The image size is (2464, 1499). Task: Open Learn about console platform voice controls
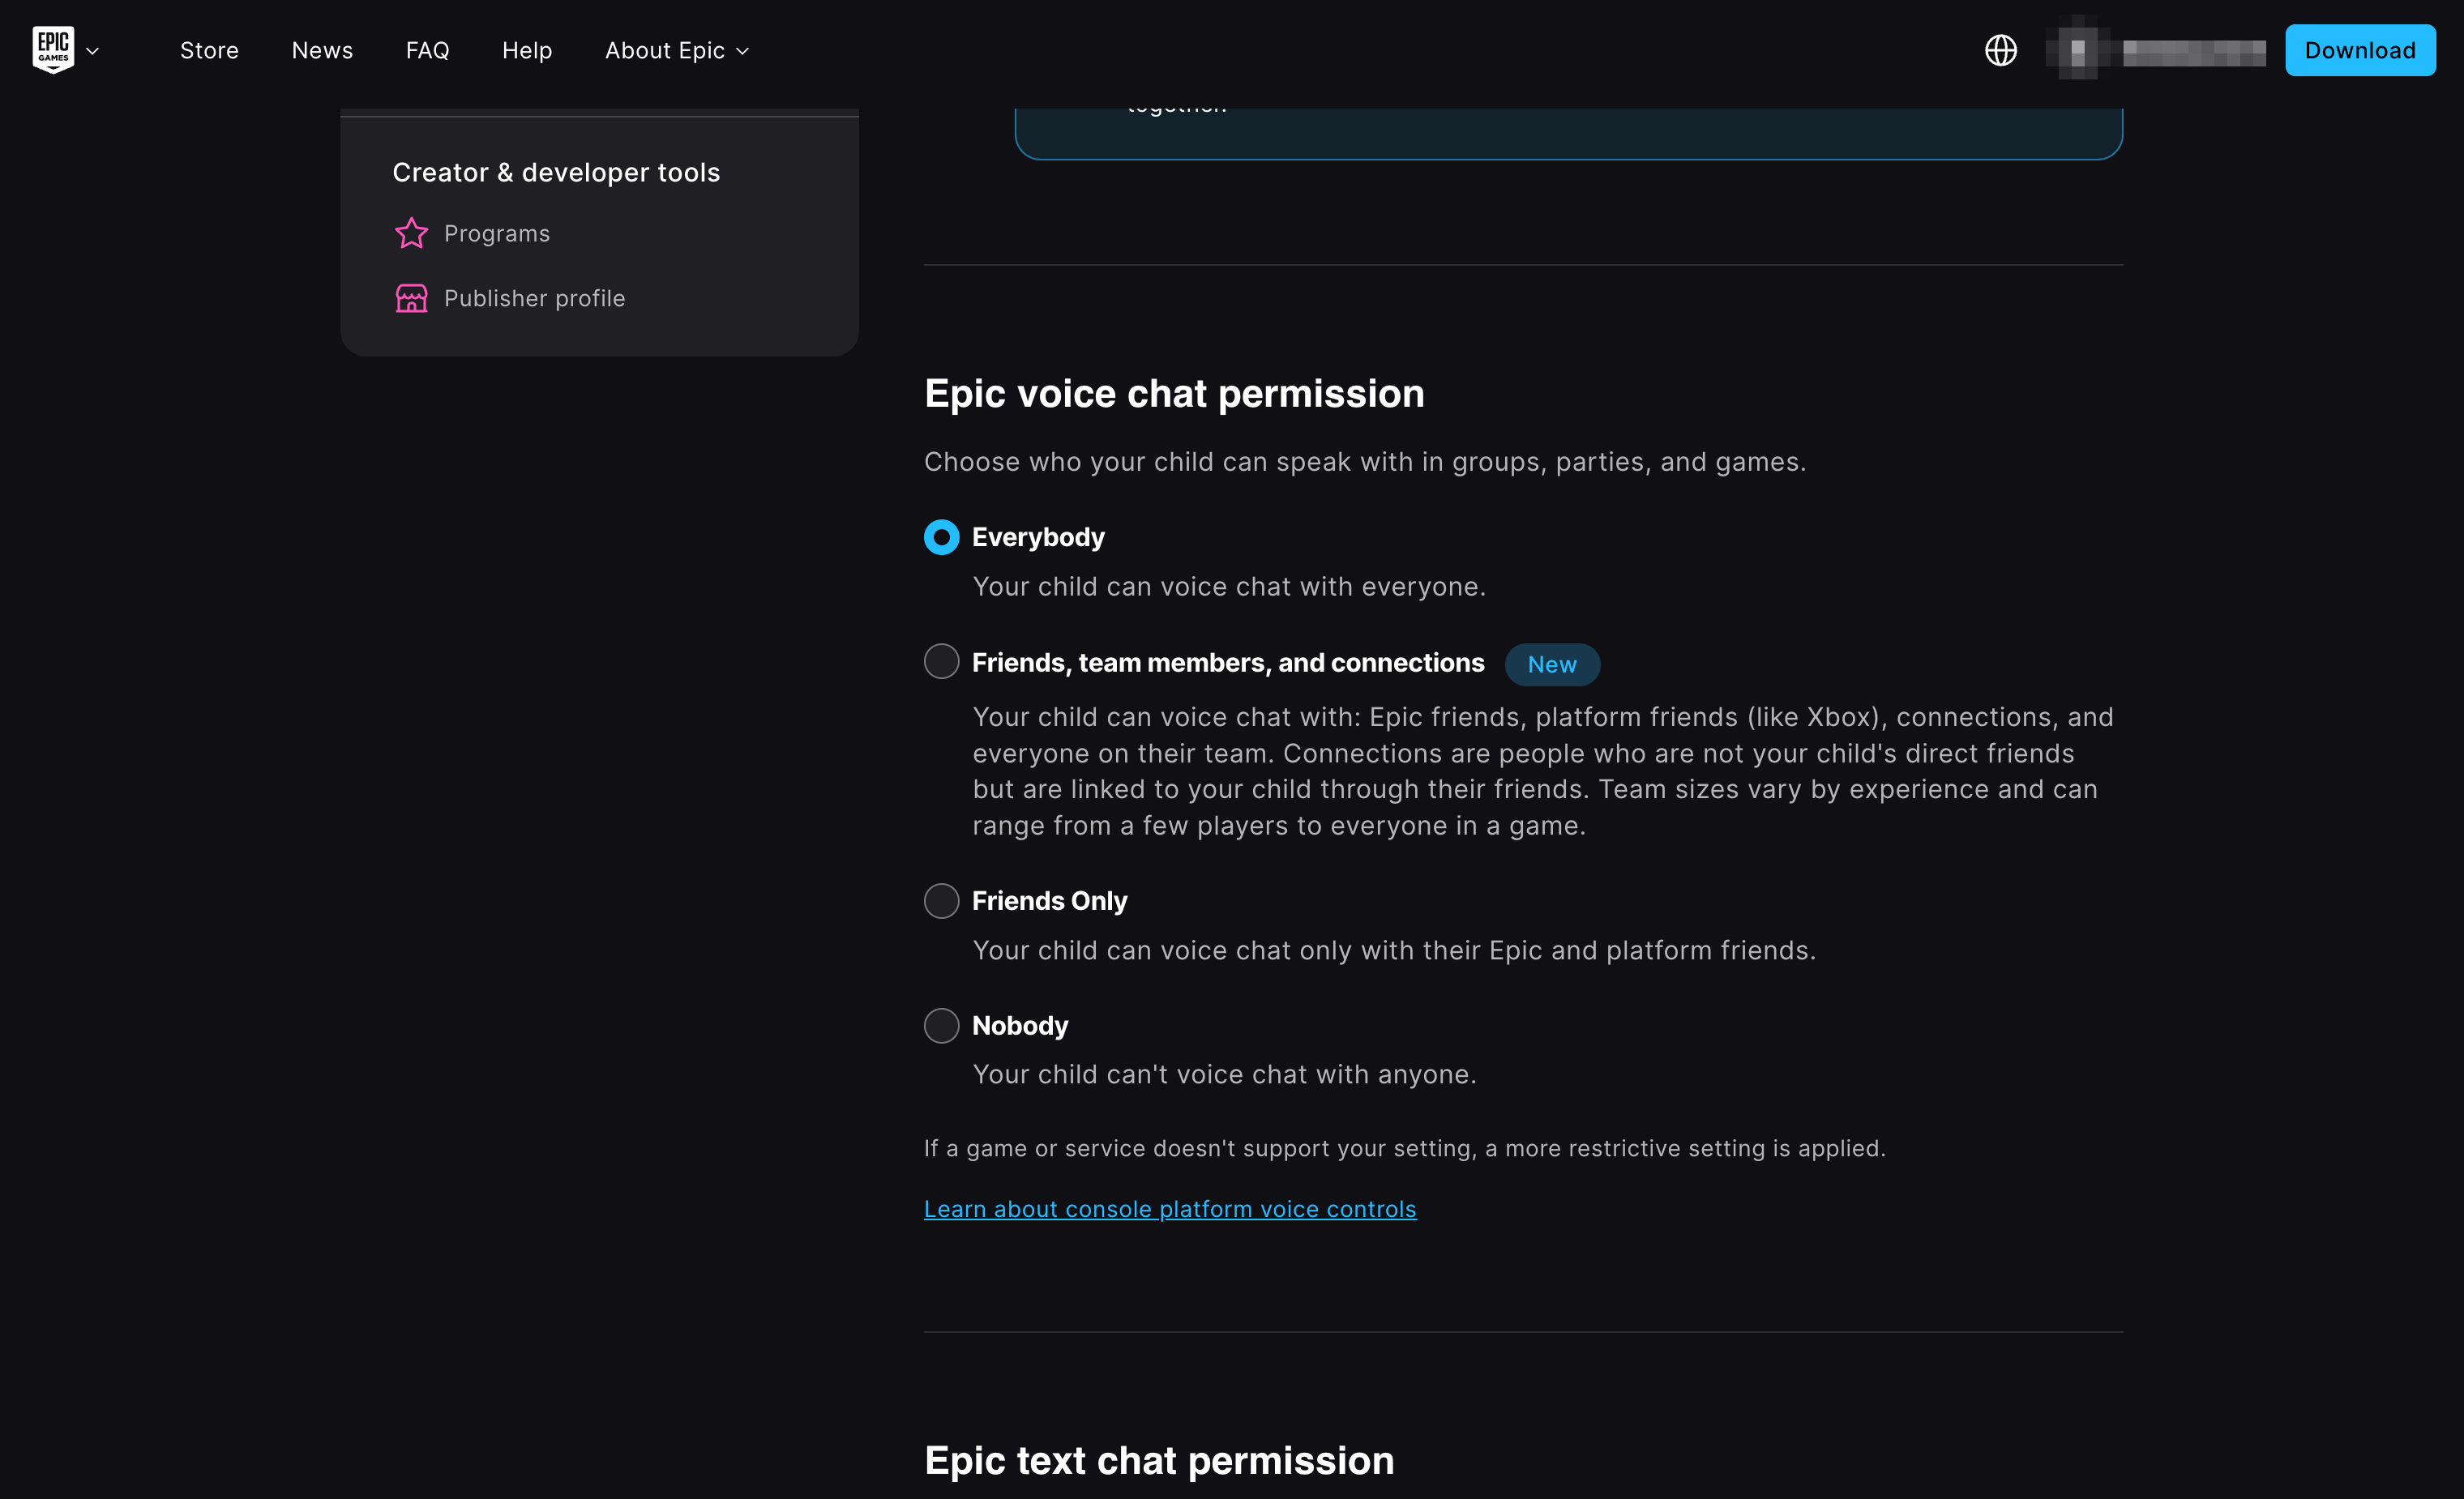pos(1170,1209)
